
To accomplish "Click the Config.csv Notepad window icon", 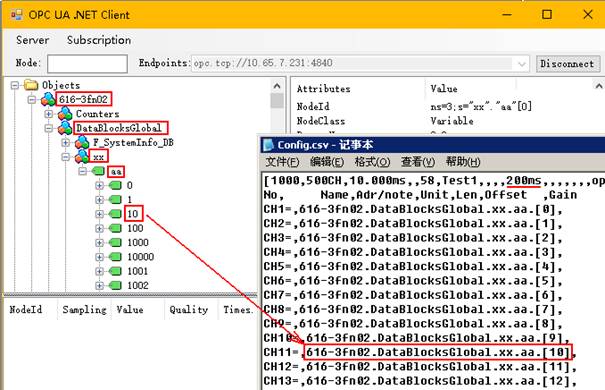I will click(268, 145).
